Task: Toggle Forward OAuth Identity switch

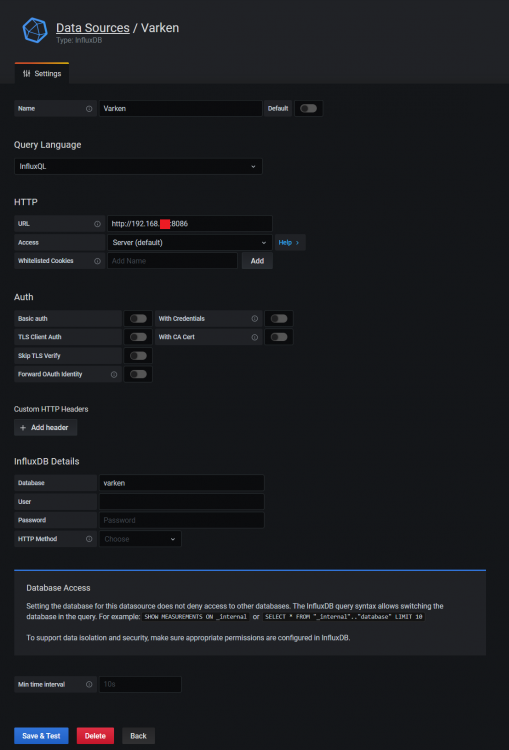Action: [x=138, y=375]
